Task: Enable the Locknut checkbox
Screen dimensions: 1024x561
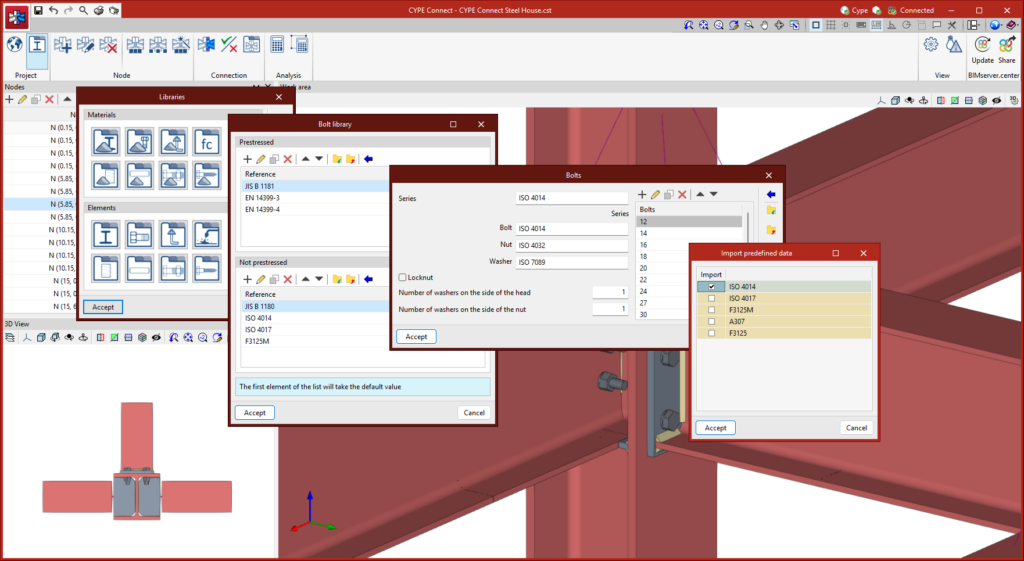Action: coord(402,277)
